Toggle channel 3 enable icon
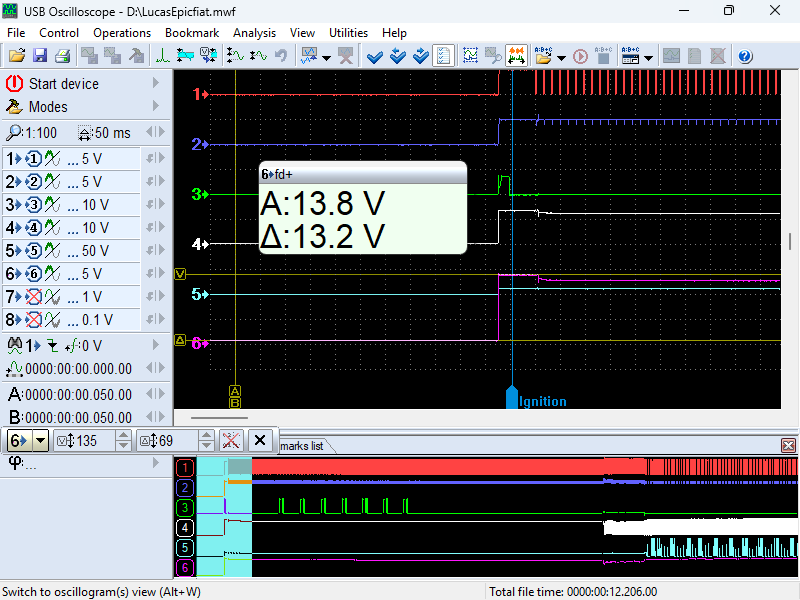Screen dimensions: 800x600 [33, 205]
